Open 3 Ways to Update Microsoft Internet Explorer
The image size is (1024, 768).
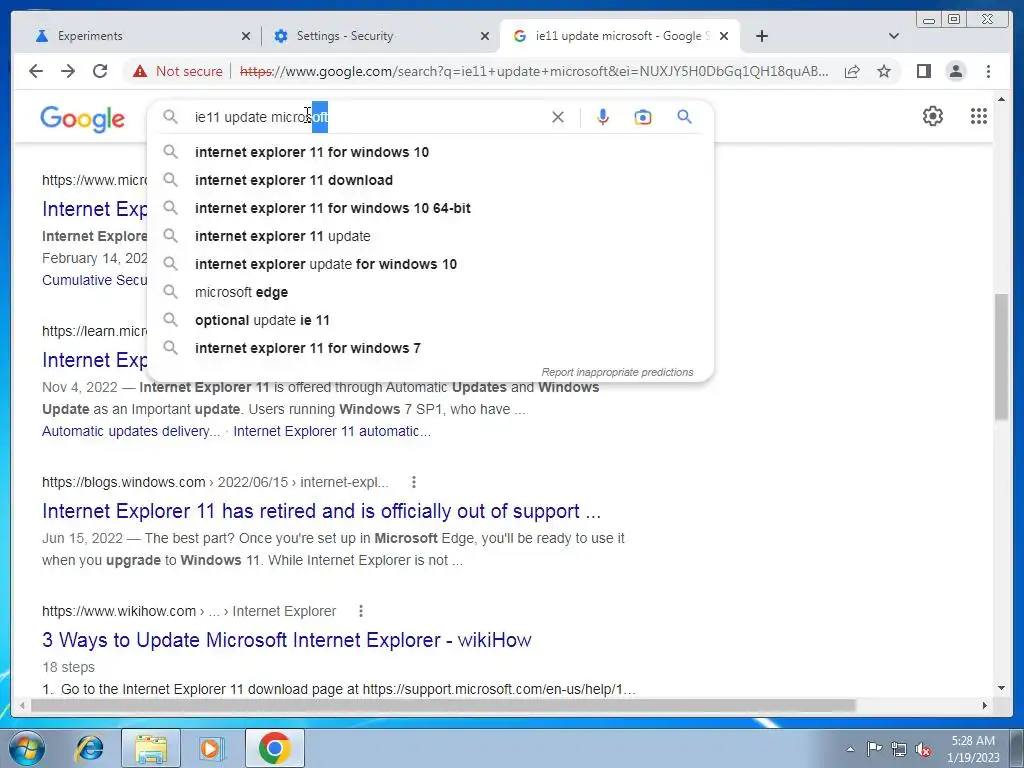point(287,640)
